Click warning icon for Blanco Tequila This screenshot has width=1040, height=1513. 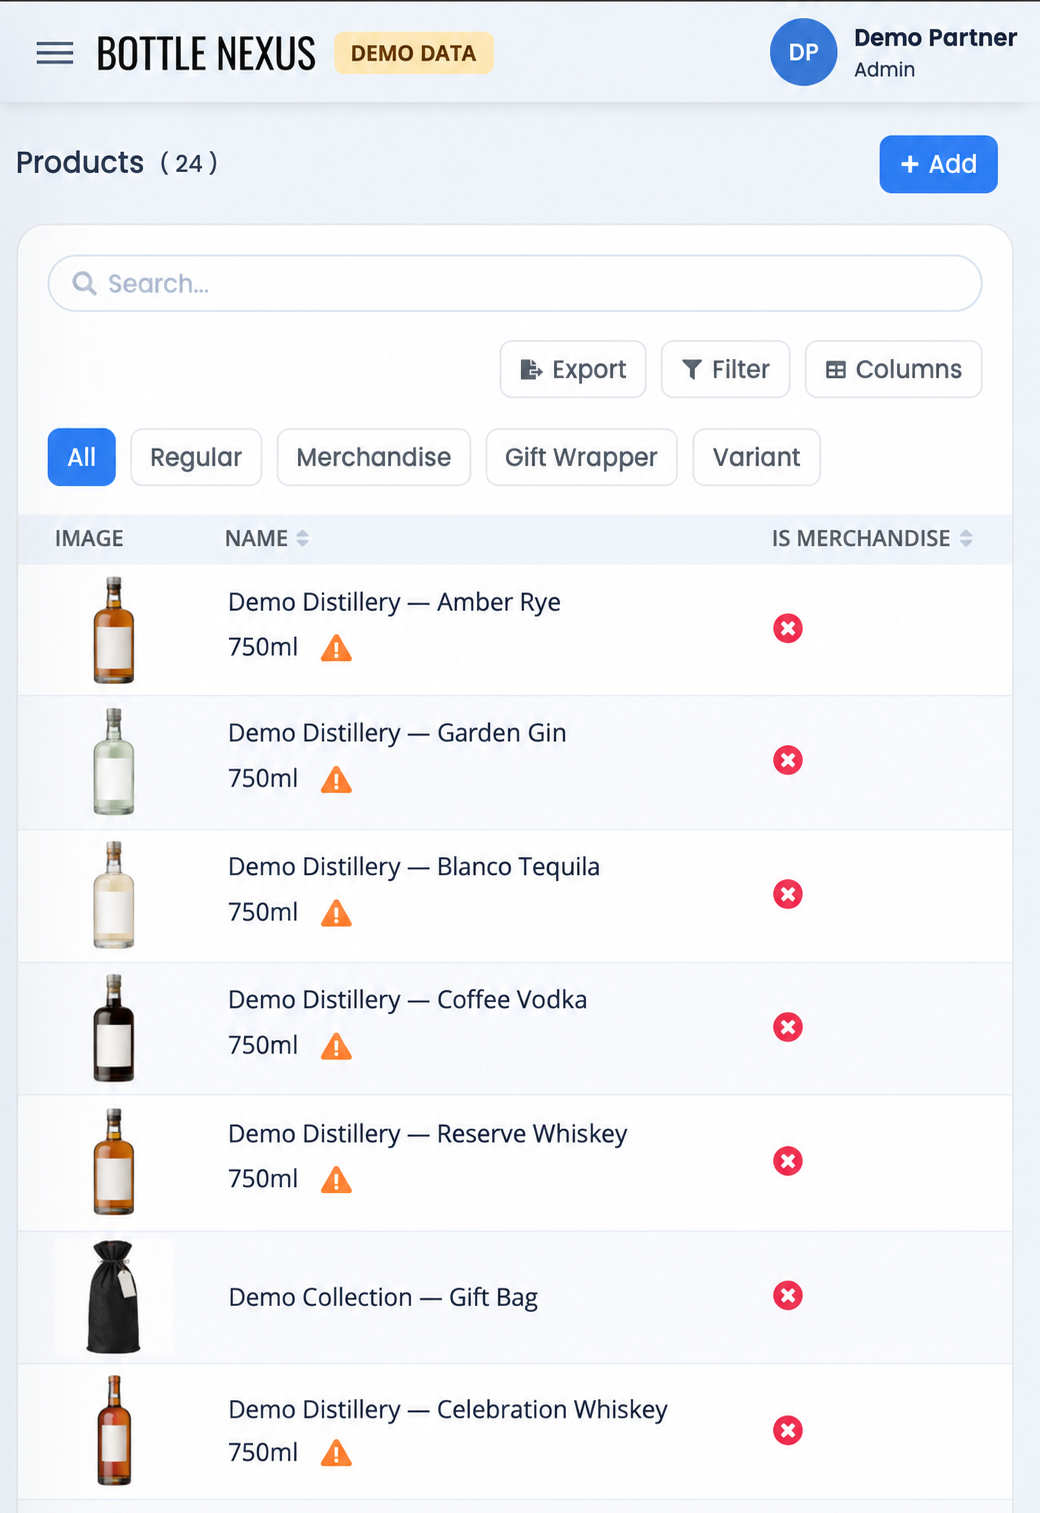tap(337, 914)
